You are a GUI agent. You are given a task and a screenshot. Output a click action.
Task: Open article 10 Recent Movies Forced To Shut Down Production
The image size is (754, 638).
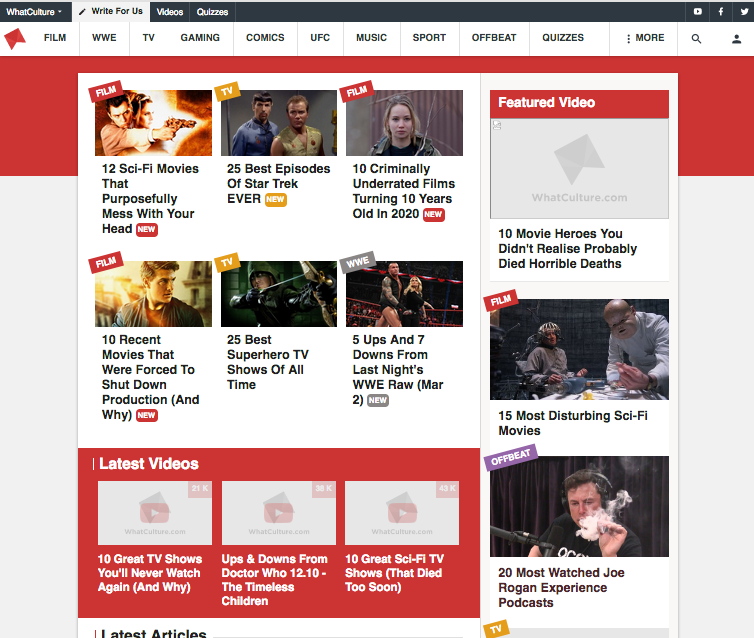151,377
